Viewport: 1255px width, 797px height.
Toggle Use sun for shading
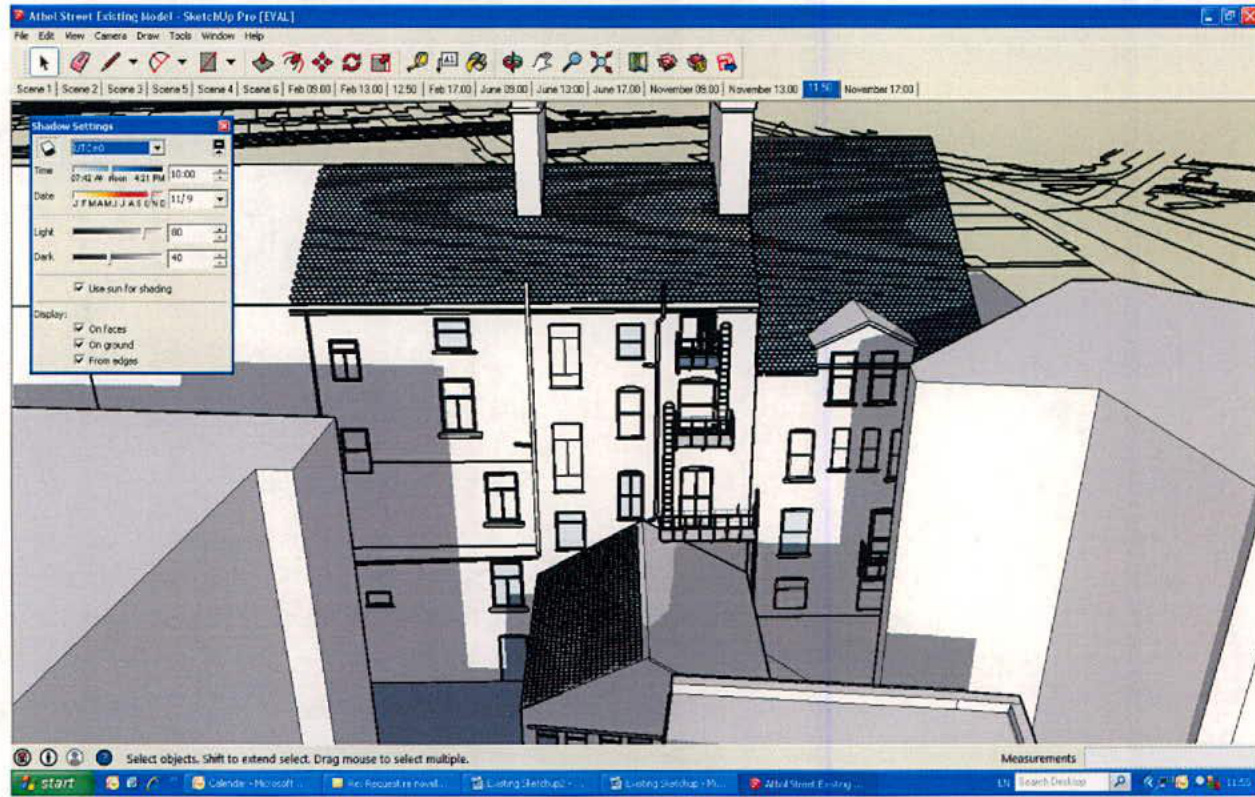click(79, 289)
